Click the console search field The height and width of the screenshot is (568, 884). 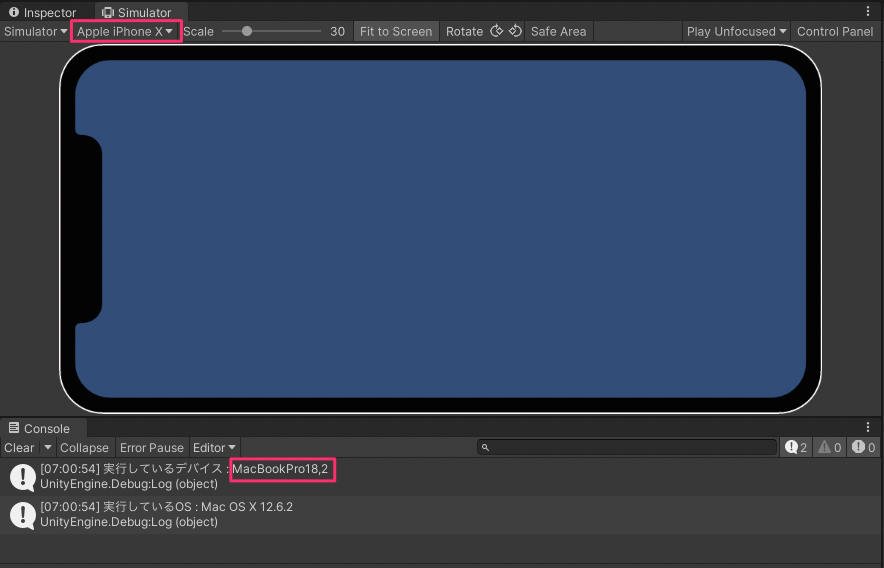pyautogui.click(x=627, y=447)
